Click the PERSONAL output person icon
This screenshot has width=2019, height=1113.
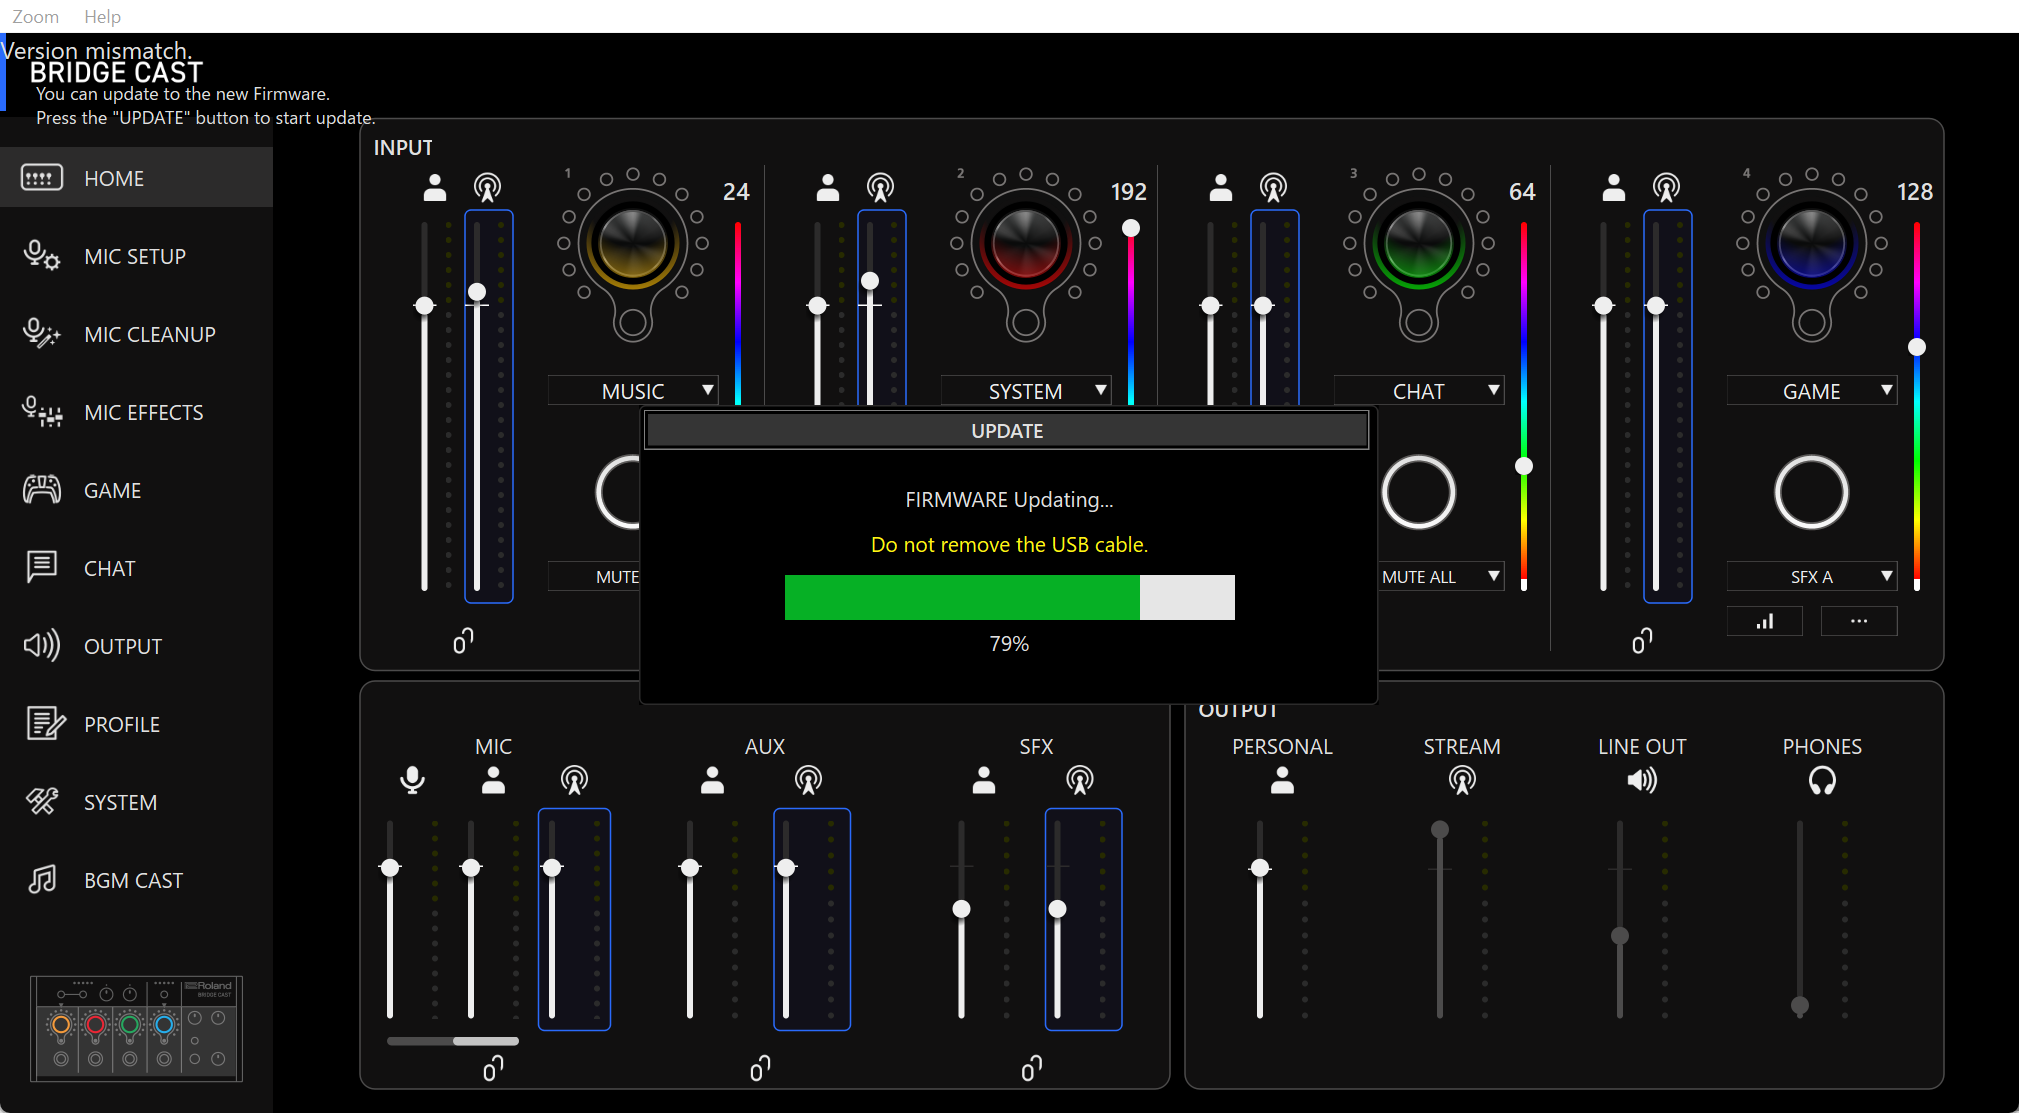click(1282, 780)
